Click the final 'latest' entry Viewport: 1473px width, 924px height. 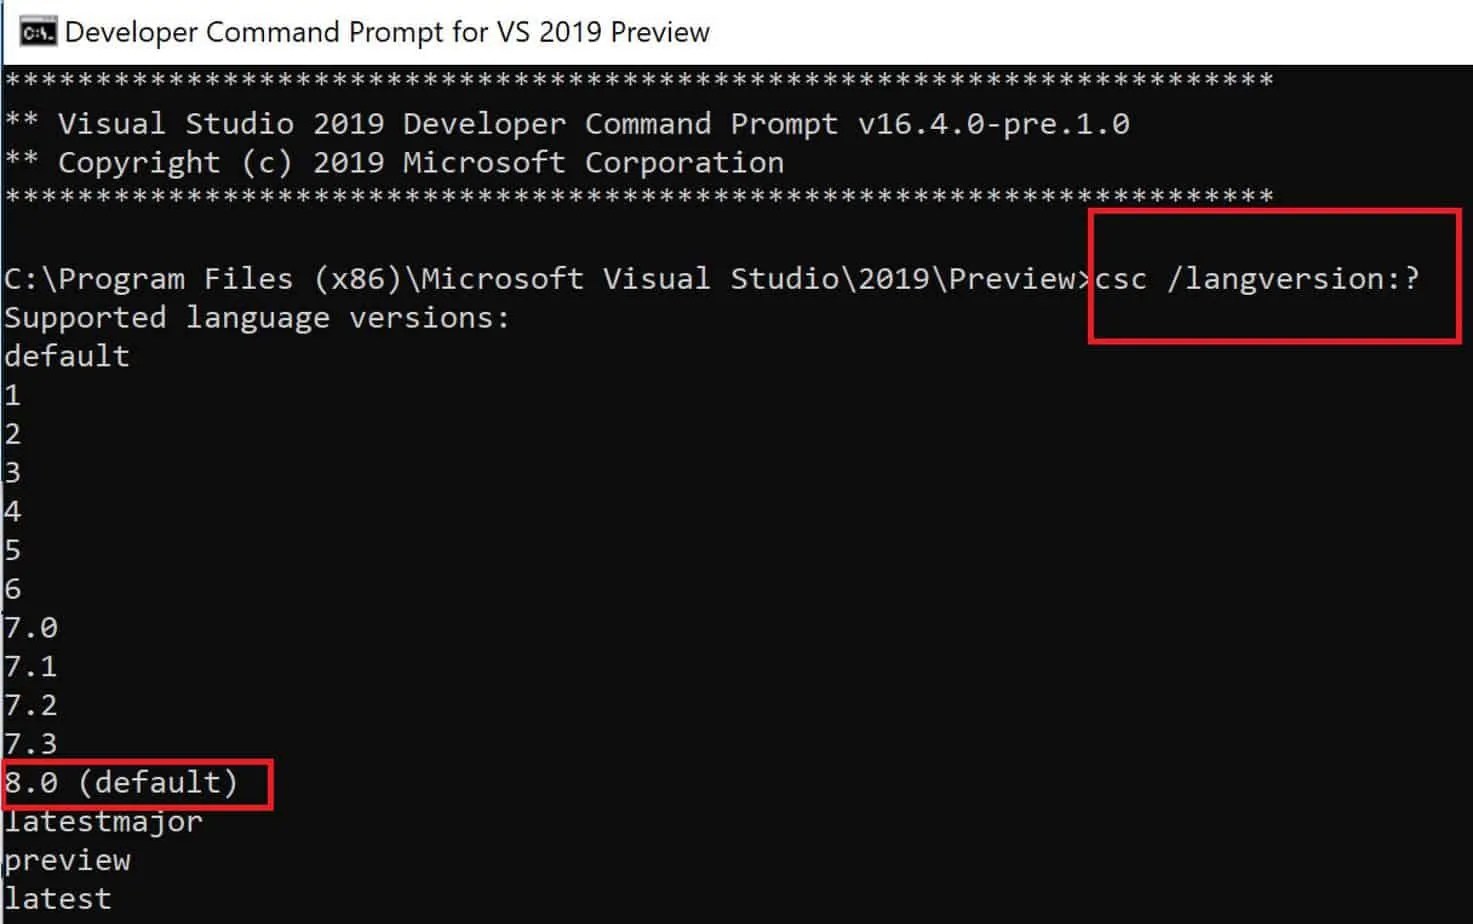[x=58, y=898]
